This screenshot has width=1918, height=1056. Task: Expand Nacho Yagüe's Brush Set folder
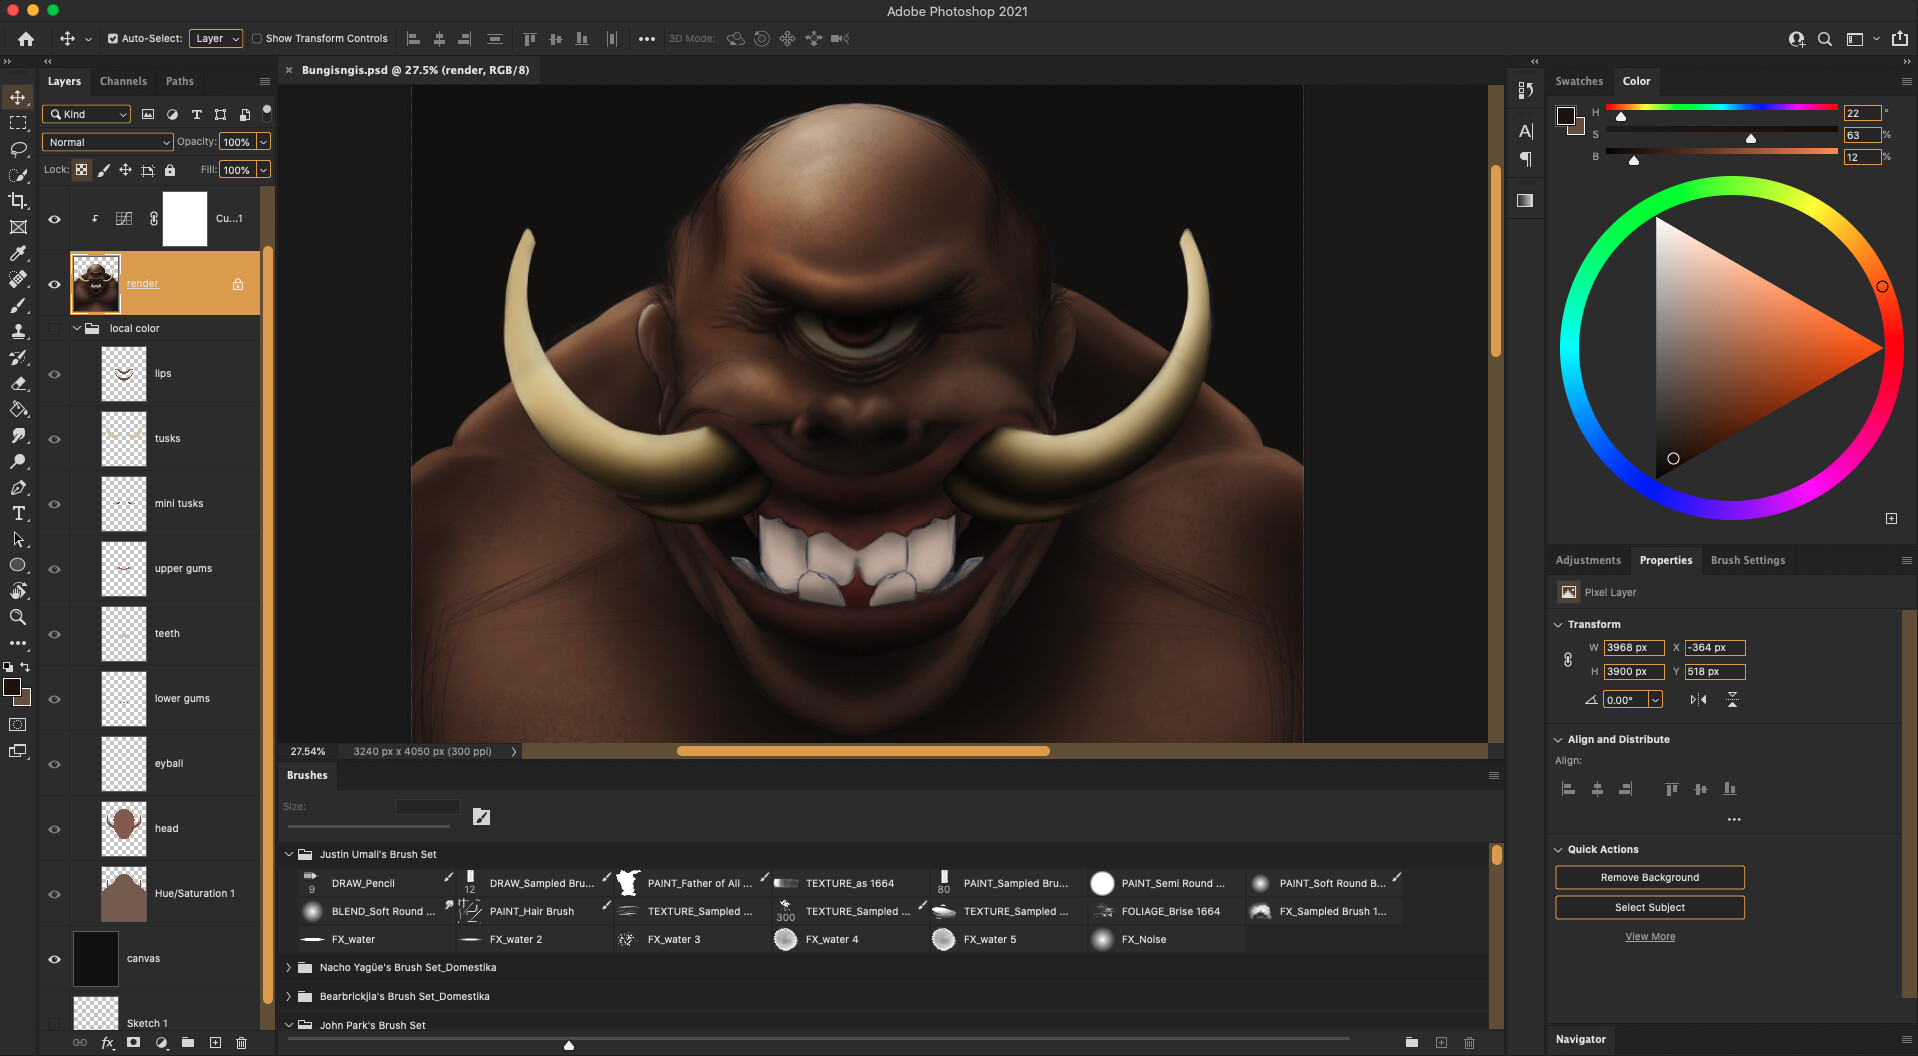click(x=289, y=967)
